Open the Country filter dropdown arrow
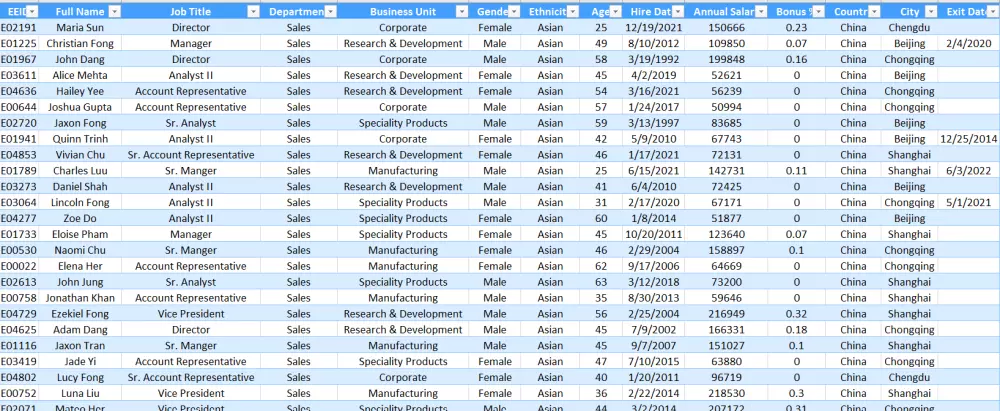Image resolution: width=1000 pixels, height=411 pixels. (874, 12)
